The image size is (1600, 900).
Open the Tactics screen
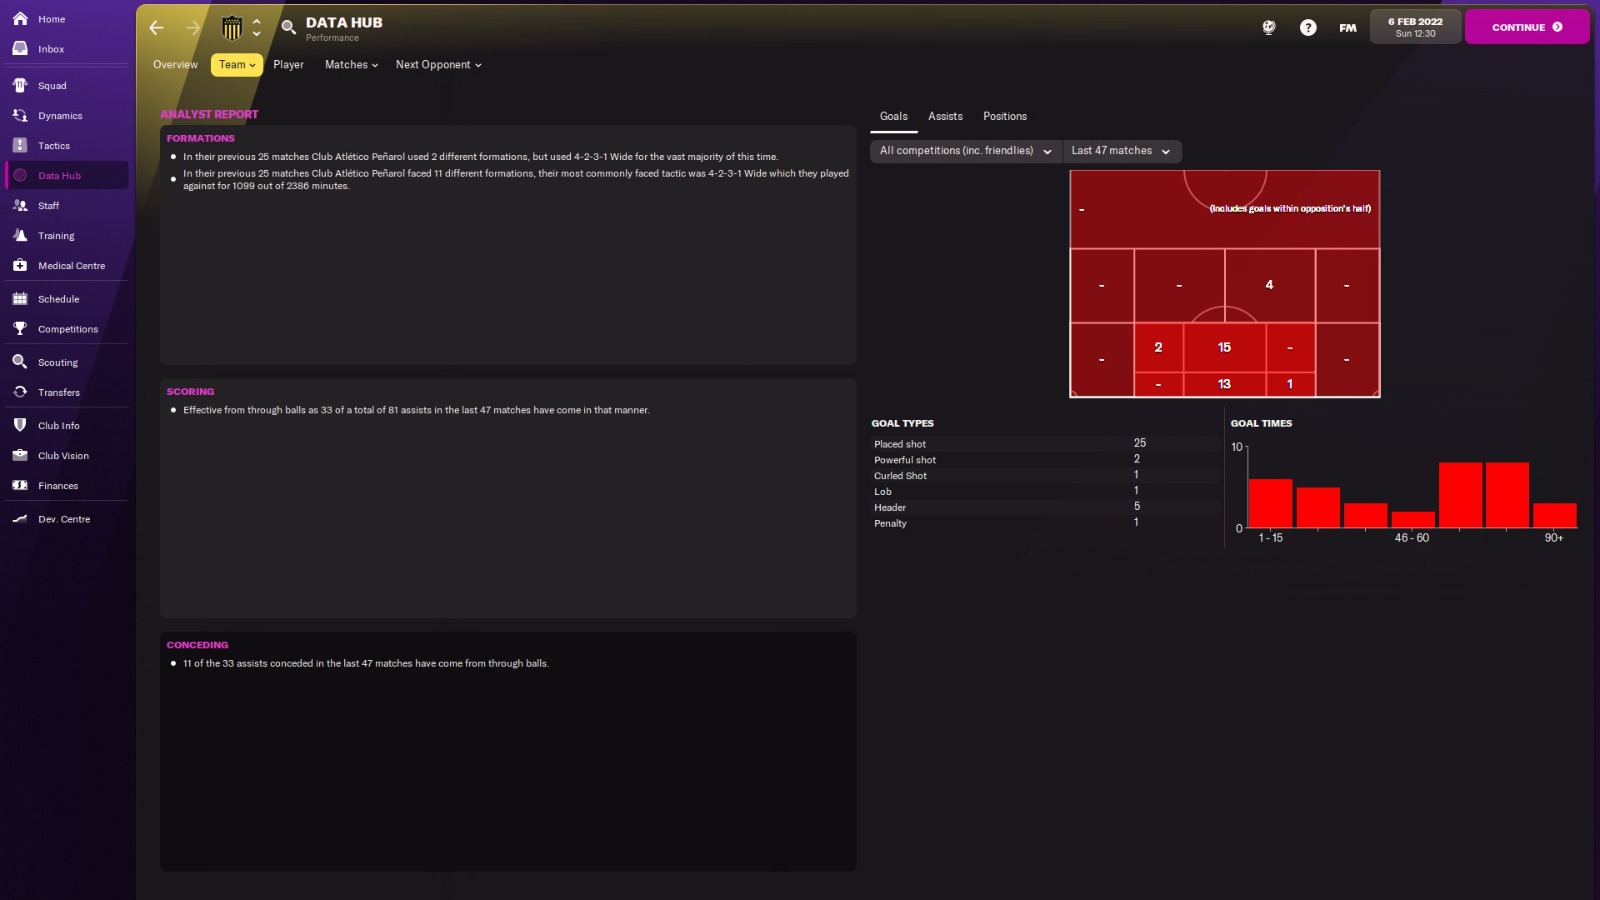53,145
